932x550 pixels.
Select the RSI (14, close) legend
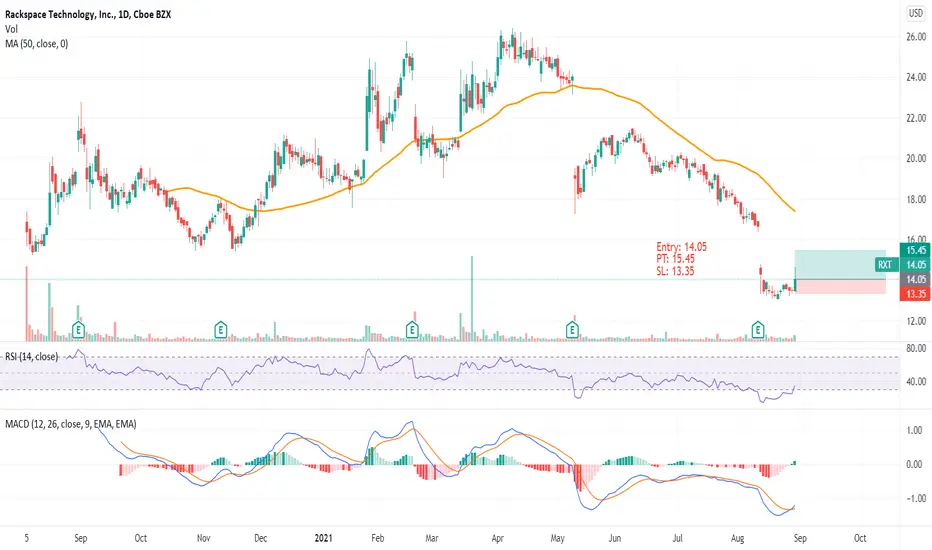click(32, 357)
